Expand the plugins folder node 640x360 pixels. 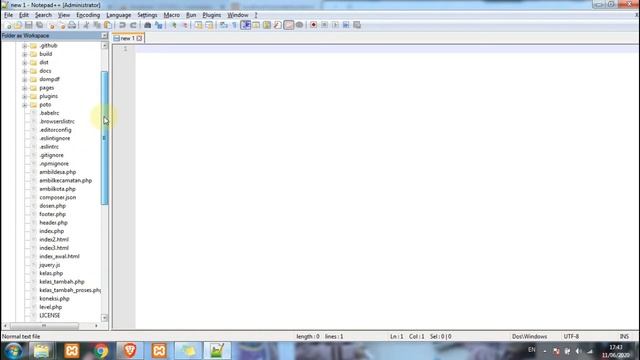(24, 96)
